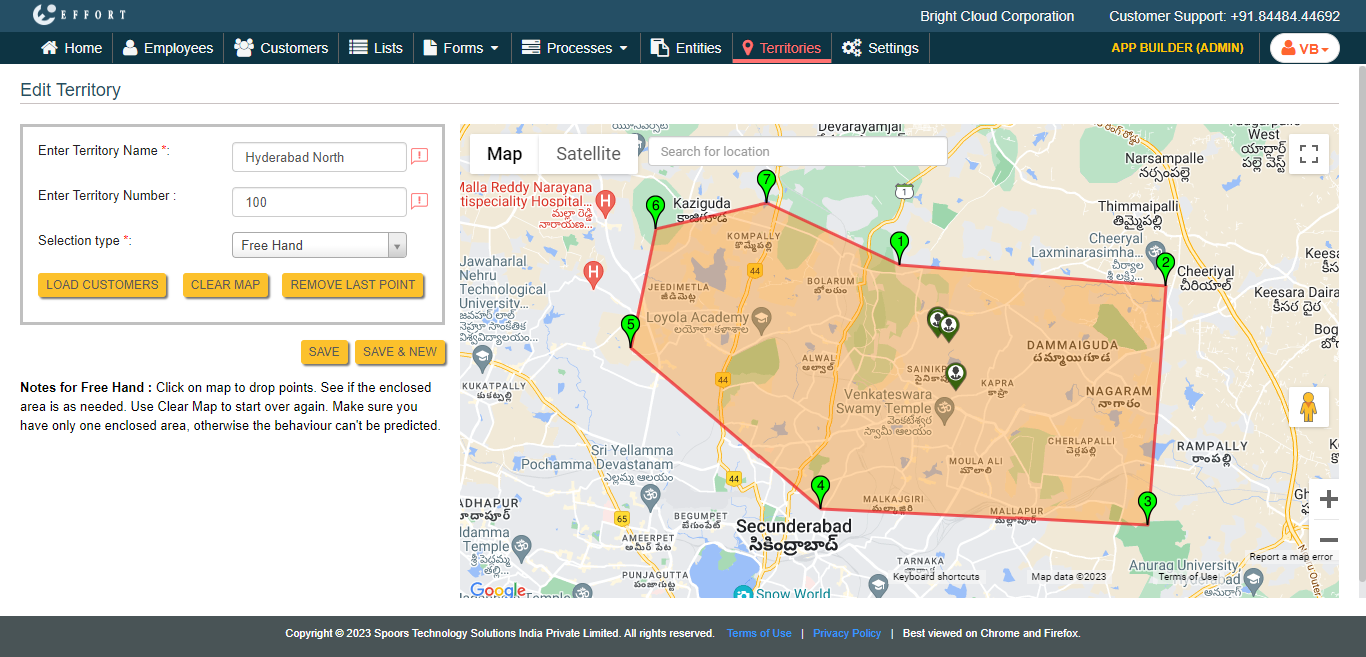
Task: Click the warning icon beside Territory Number
Action: click(420, 201)
